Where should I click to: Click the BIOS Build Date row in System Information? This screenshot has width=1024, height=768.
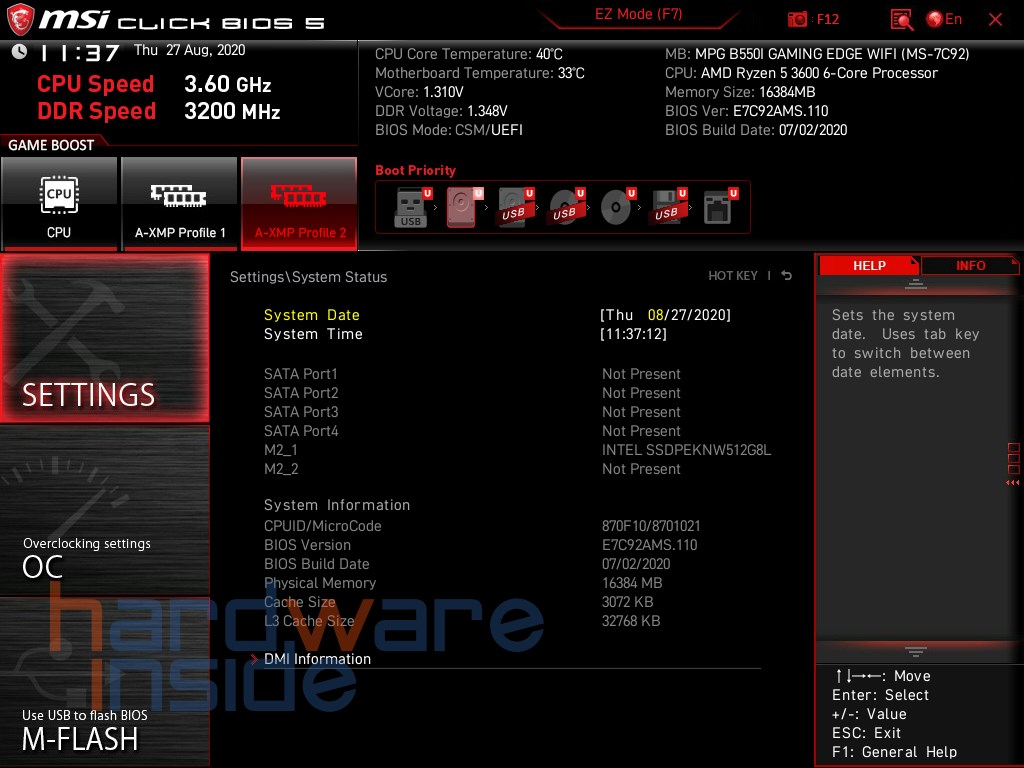[467, 564]
